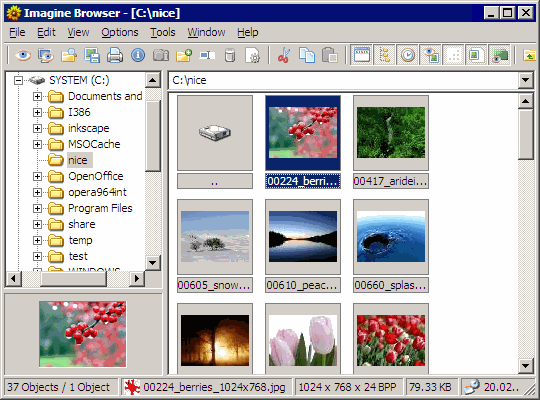The height and width of the screenshot is (400, 540).
Task: Open the C:\nice path dropdown arrow
Action: click(x=525, y=80)
